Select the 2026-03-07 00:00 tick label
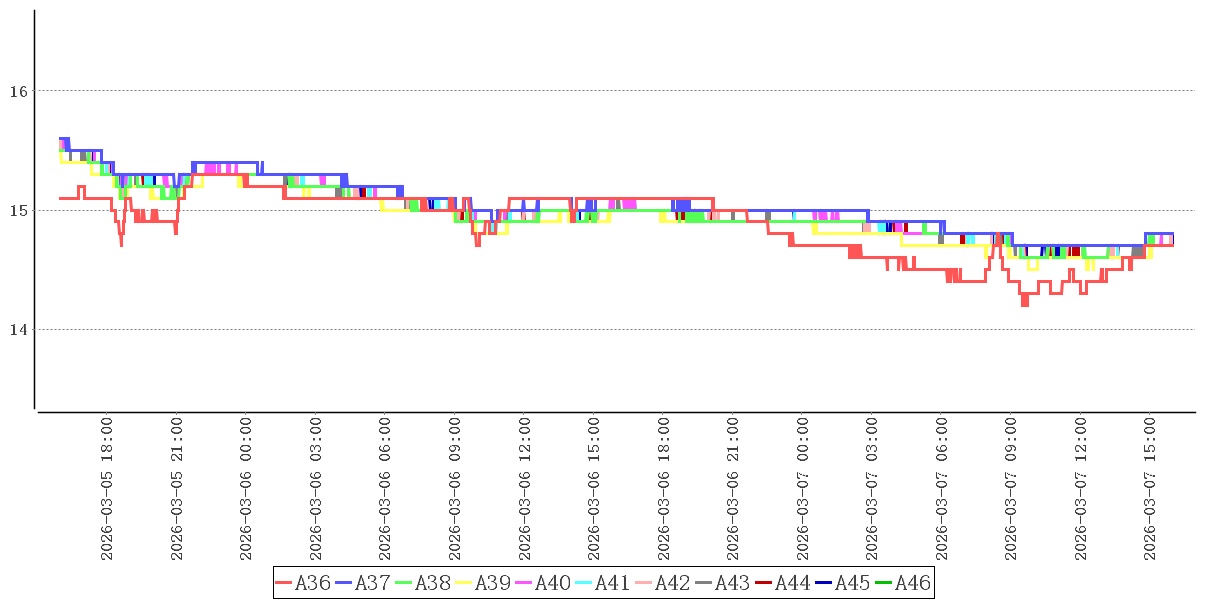 802,489
